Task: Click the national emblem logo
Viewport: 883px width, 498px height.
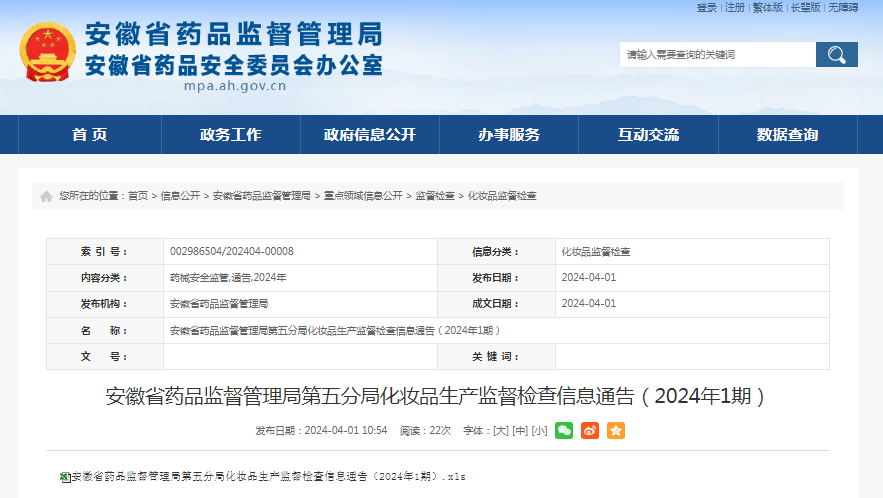Action: click(47, 52)
